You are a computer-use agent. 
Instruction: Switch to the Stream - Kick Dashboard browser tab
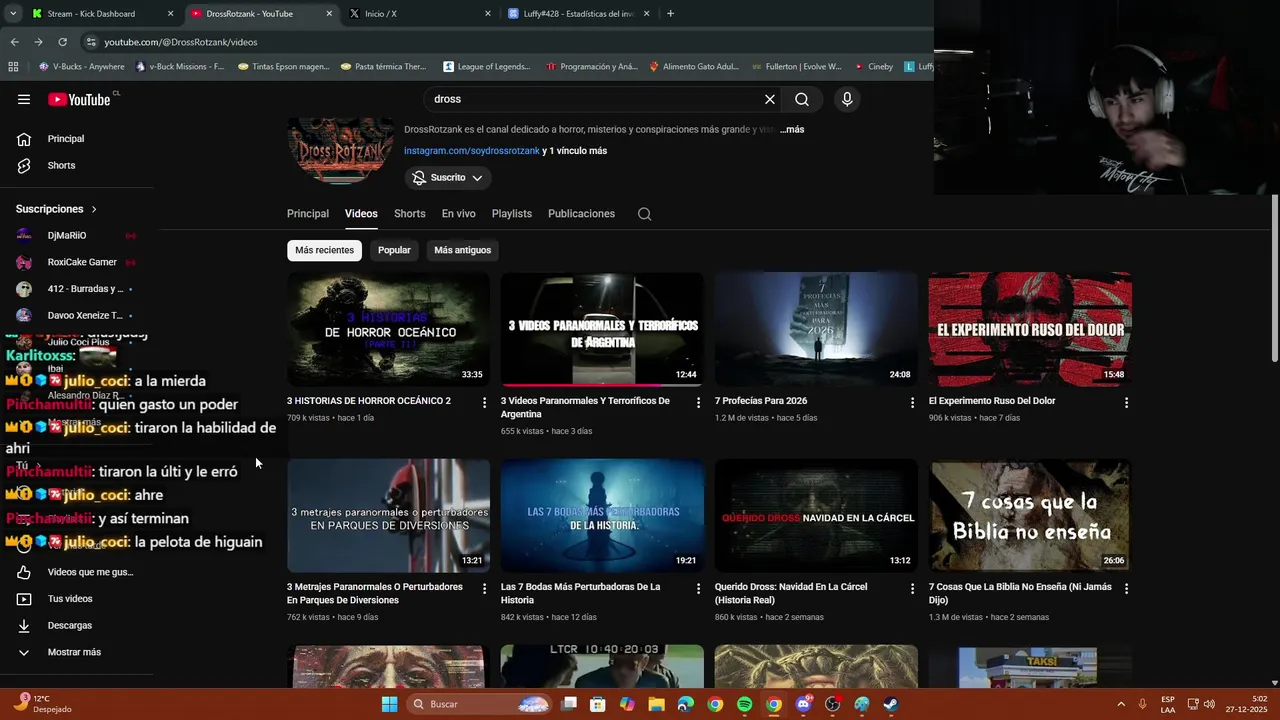pos(103,14)
